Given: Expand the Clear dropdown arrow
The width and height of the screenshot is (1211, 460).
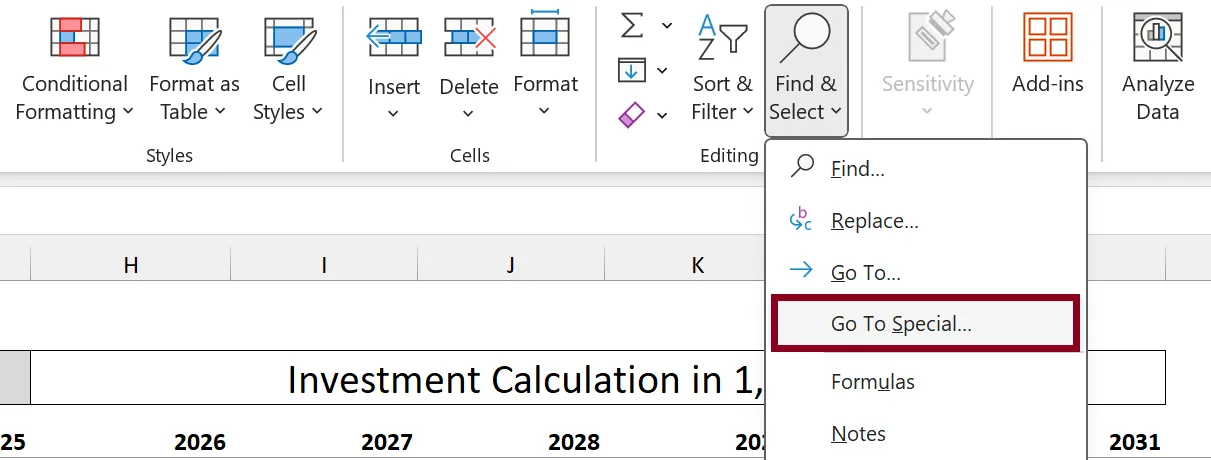Looking at the screenshot, I should (x=662, y=116).
